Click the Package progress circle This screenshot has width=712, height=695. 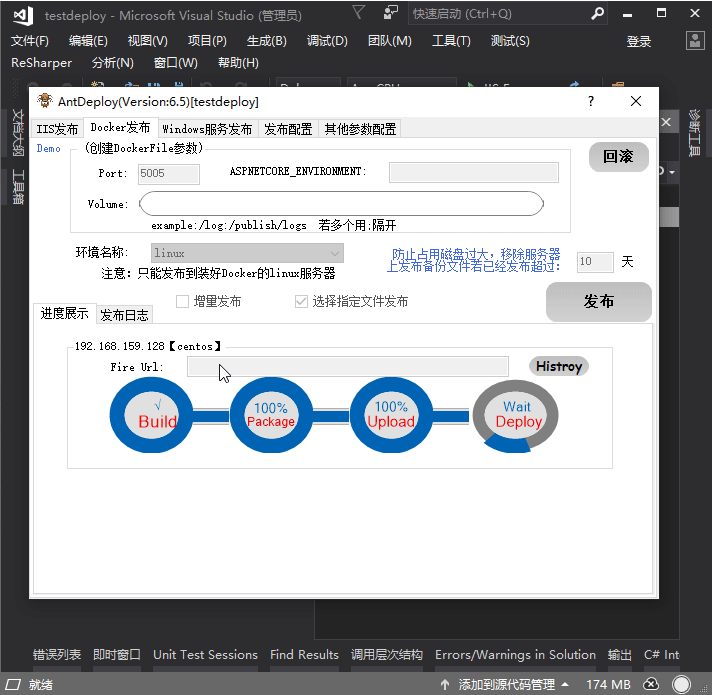[x=271, y=413]
